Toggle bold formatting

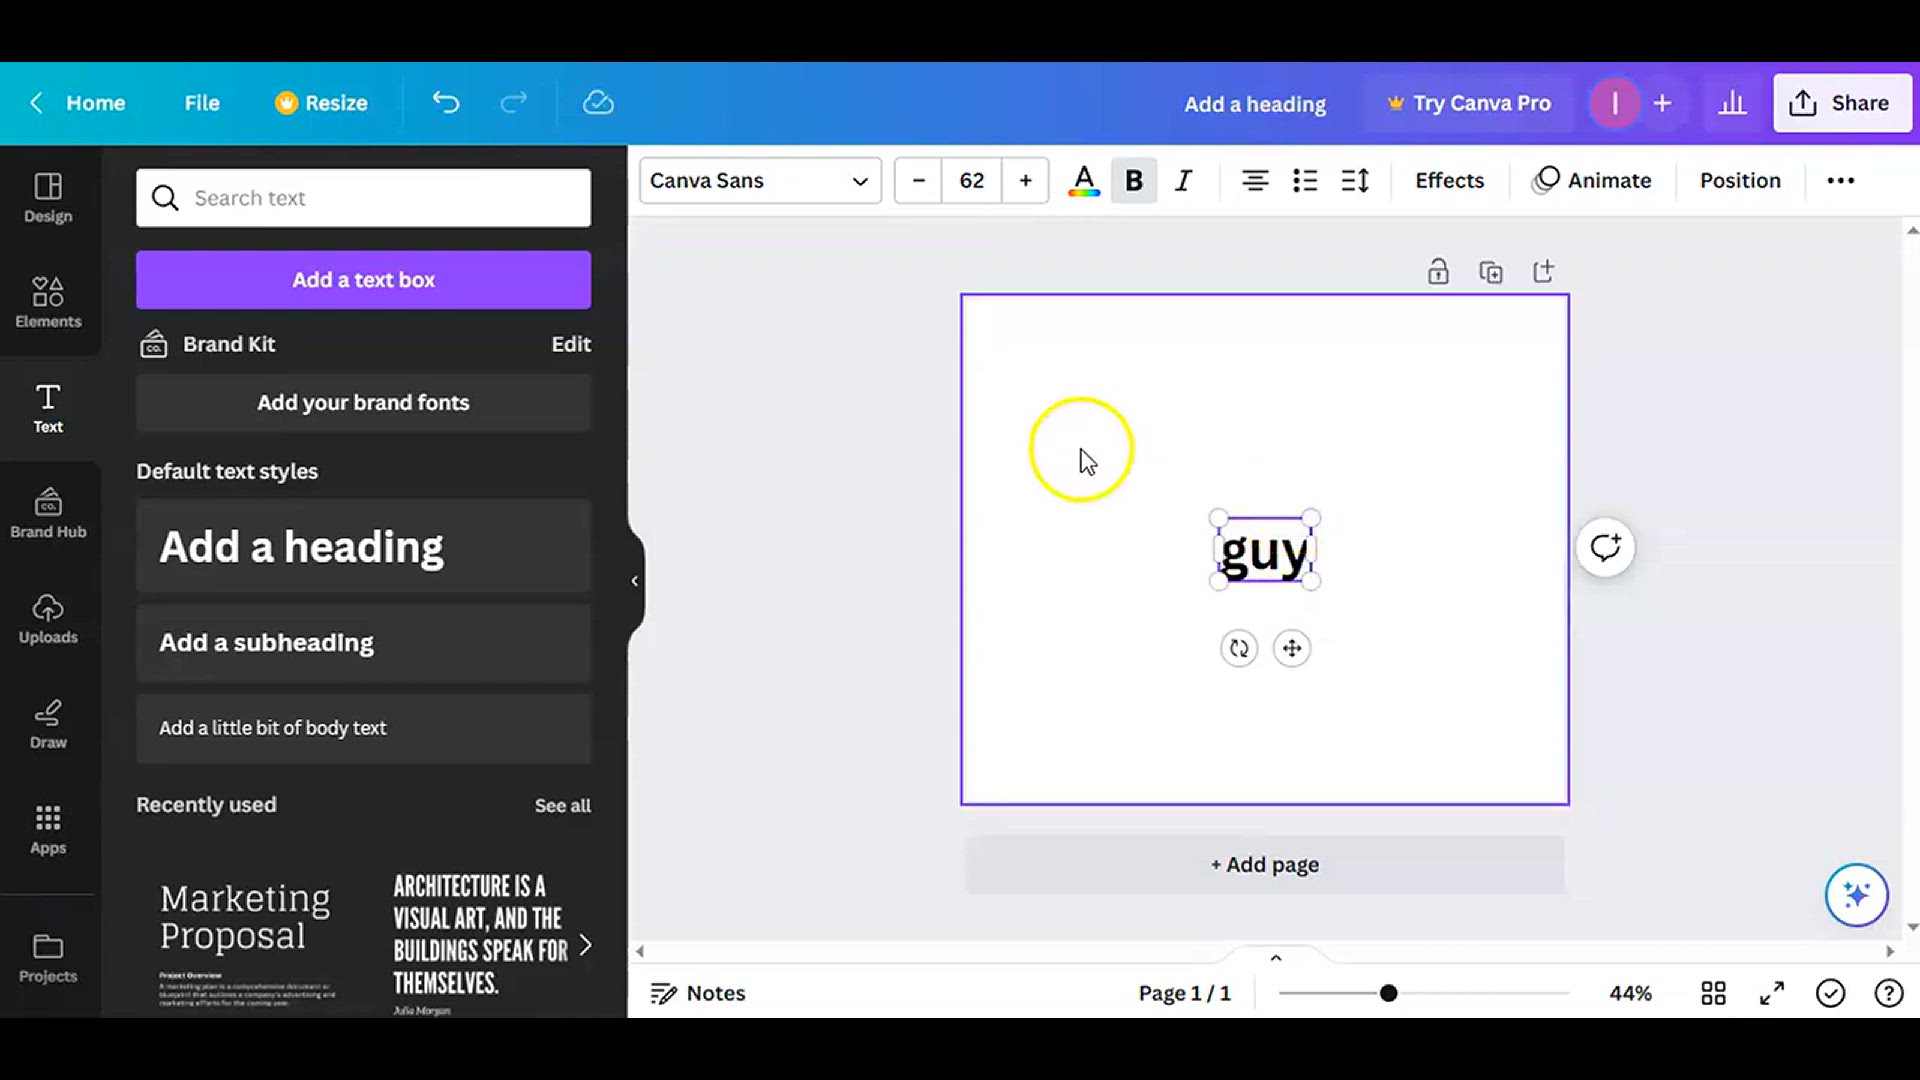(x=1134, y=181)
